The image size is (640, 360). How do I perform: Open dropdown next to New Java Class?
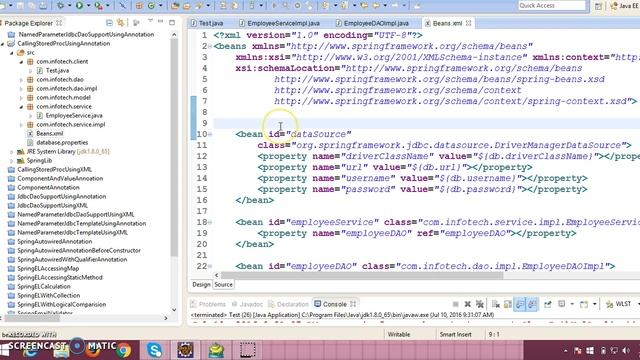[x=160, y=6]
